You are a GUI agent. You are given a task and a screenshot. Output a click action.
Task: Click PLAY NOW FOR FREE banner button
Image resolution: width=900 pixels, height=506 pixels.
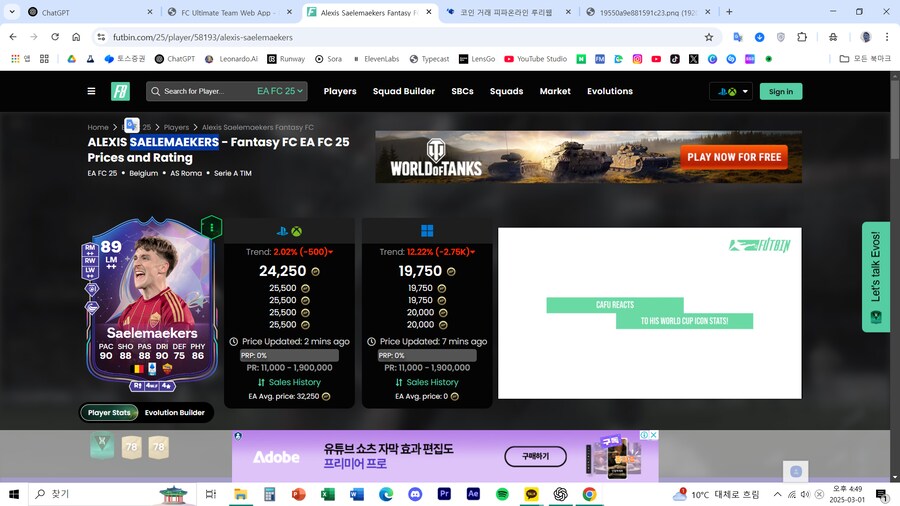pos(734,157)
